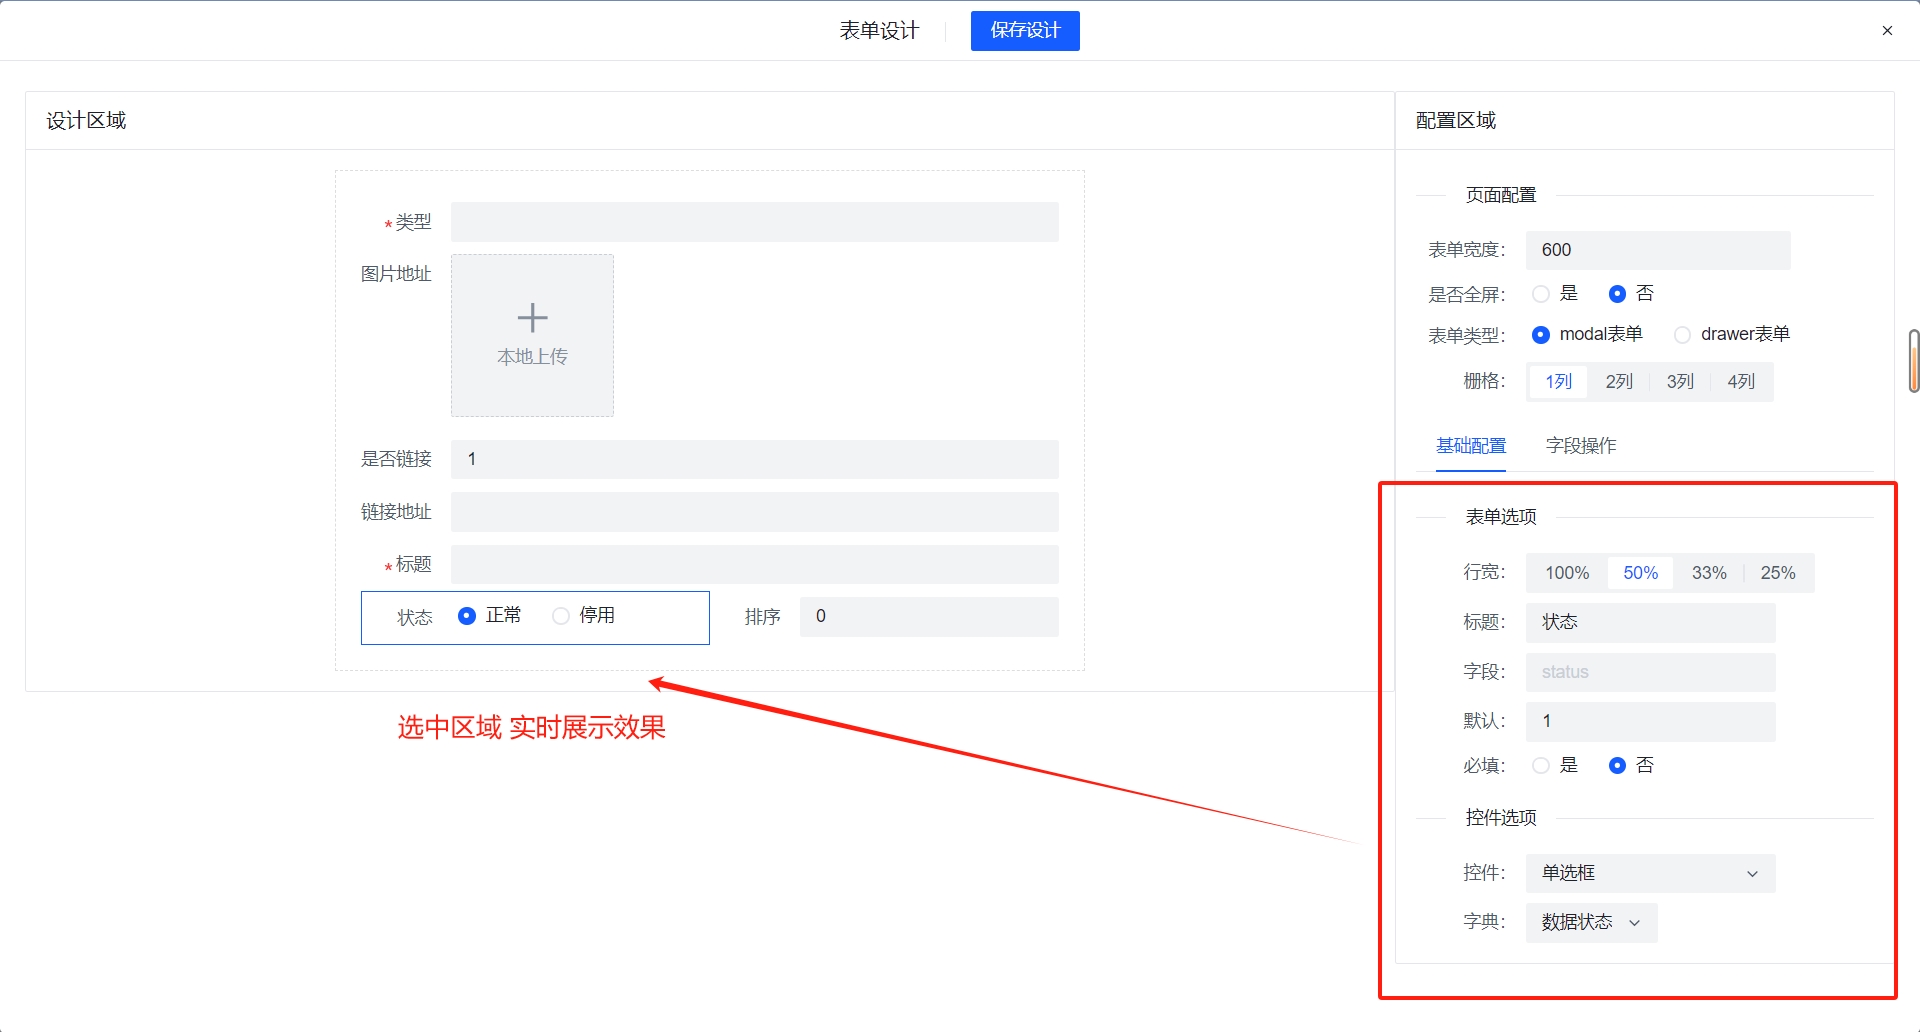Click the 排序 number field
The width and height of the screenshot is (1920, 1032).
click(x=928, y=616)
